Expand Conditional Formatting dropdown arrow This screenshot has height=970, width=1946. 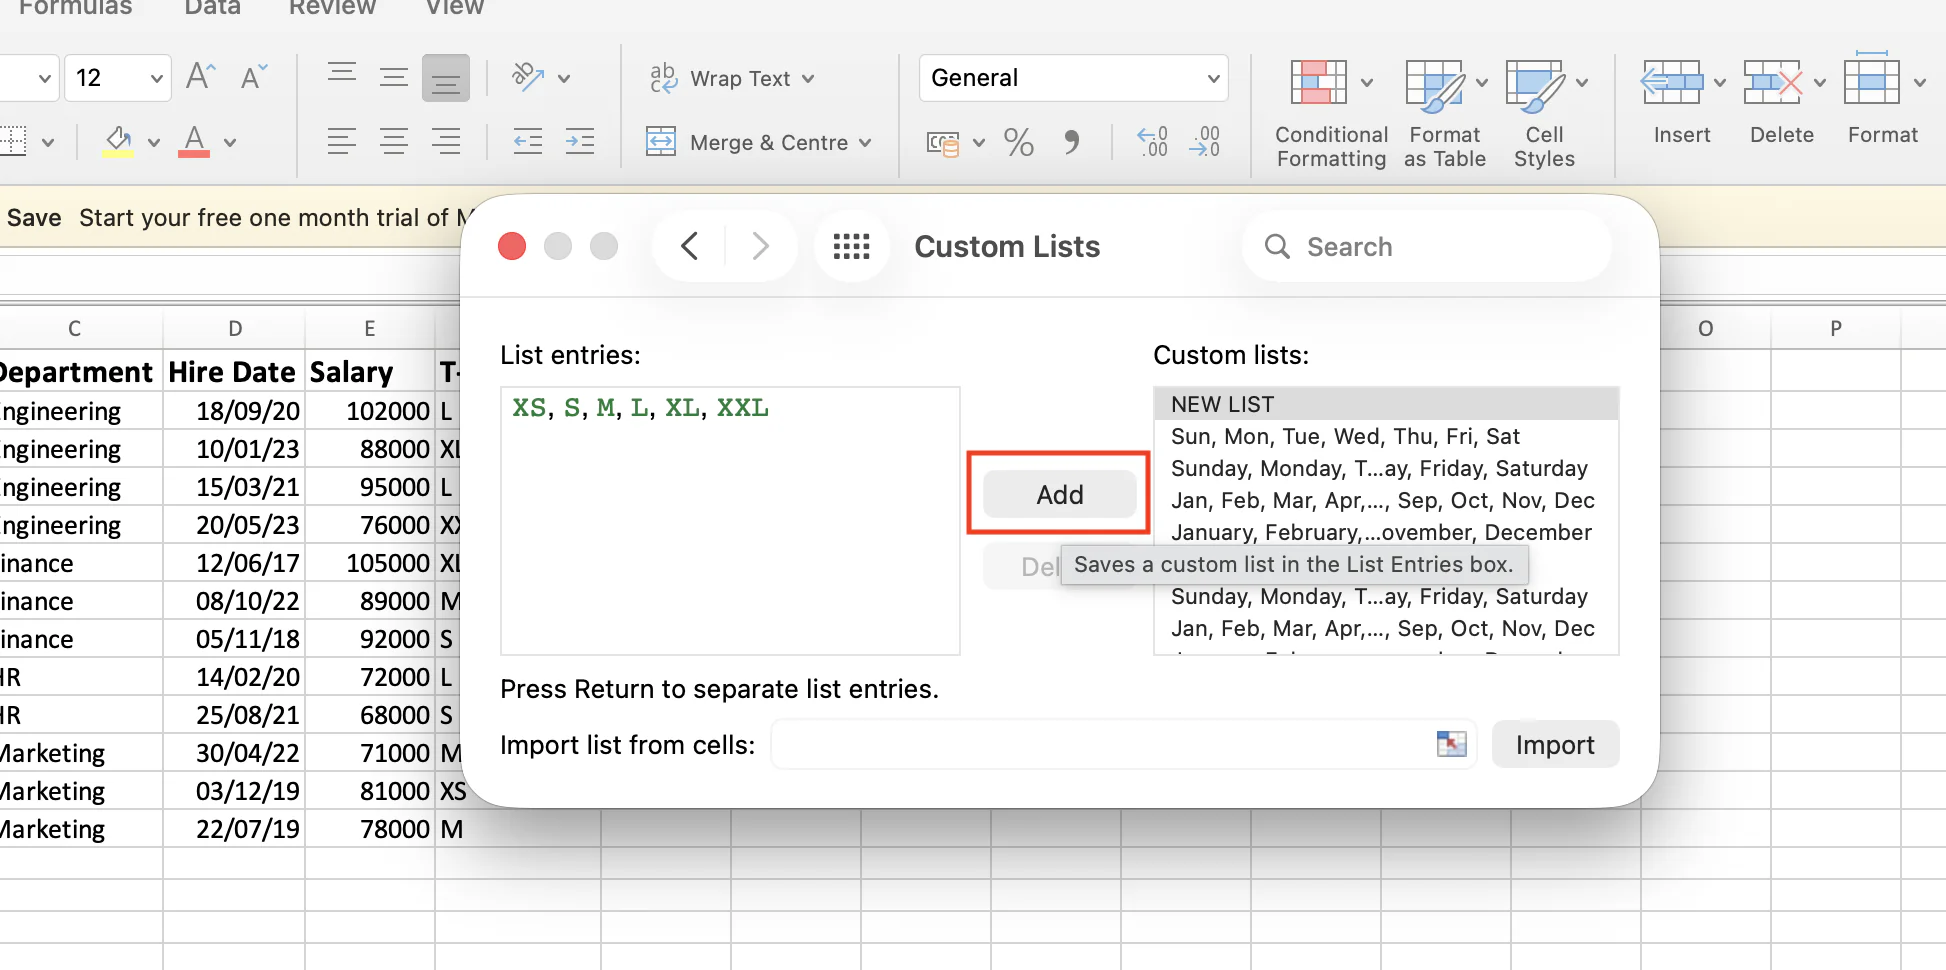[1367, 82]
